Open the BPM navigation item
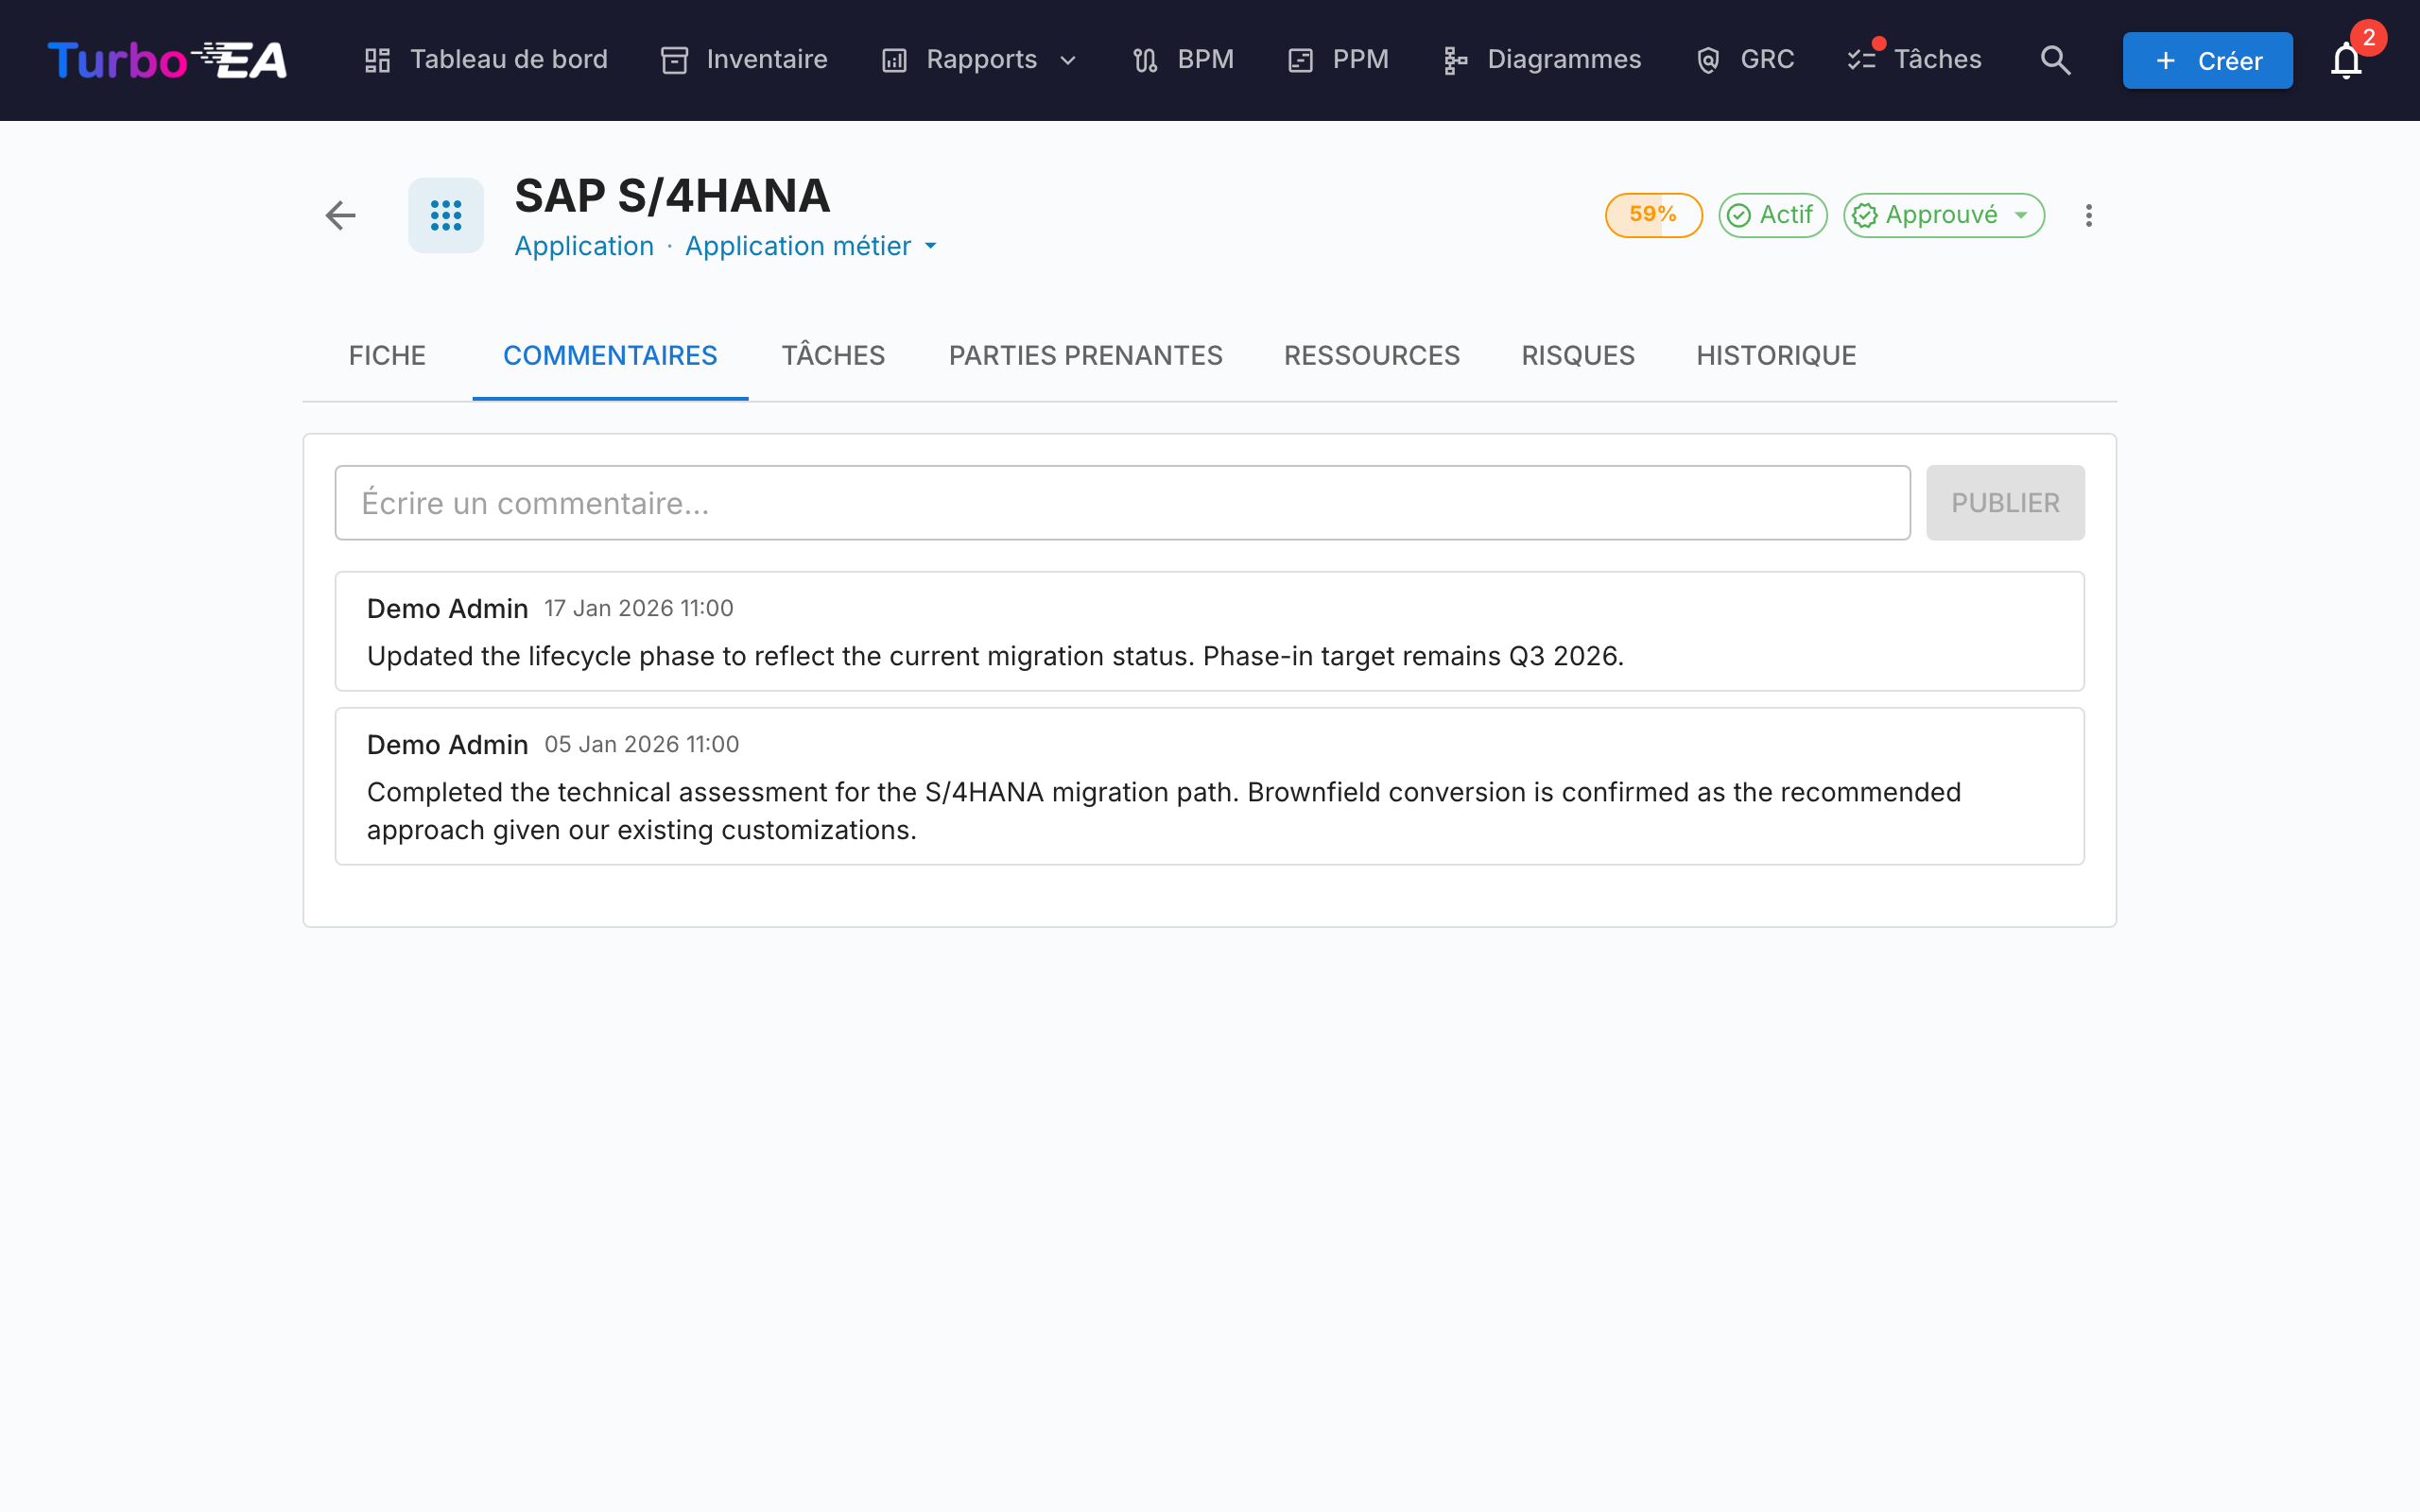2420x1512 pixels. click(x=1183, y=60)
